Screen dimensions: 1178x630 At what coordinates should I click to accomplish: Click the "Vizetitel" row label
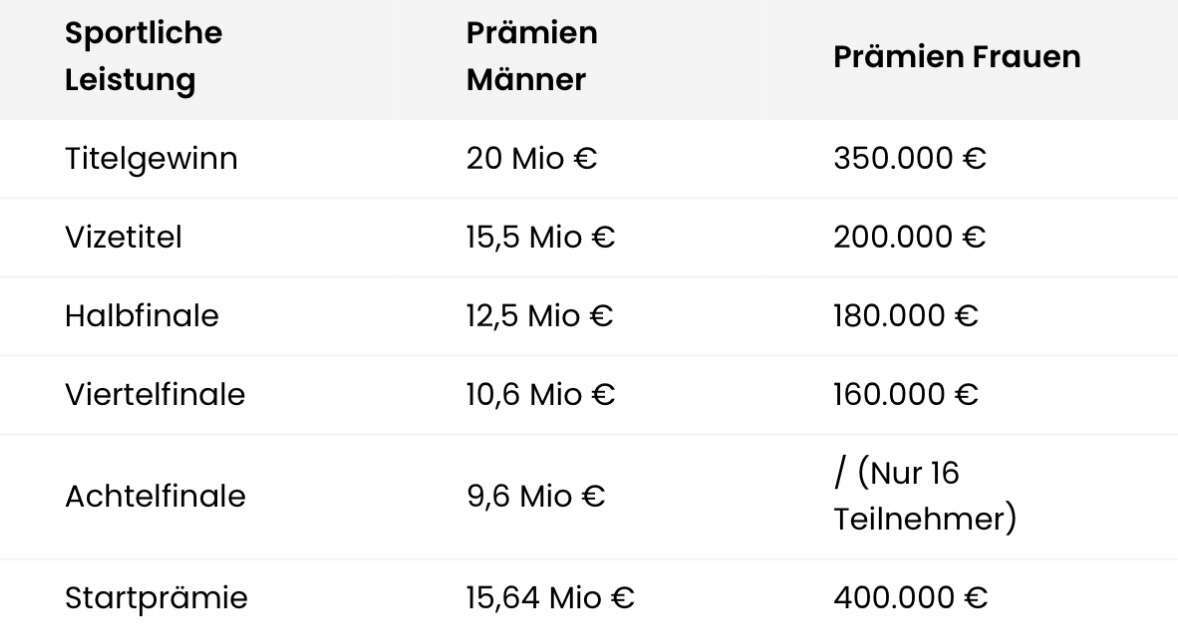(x=123, y=238)
